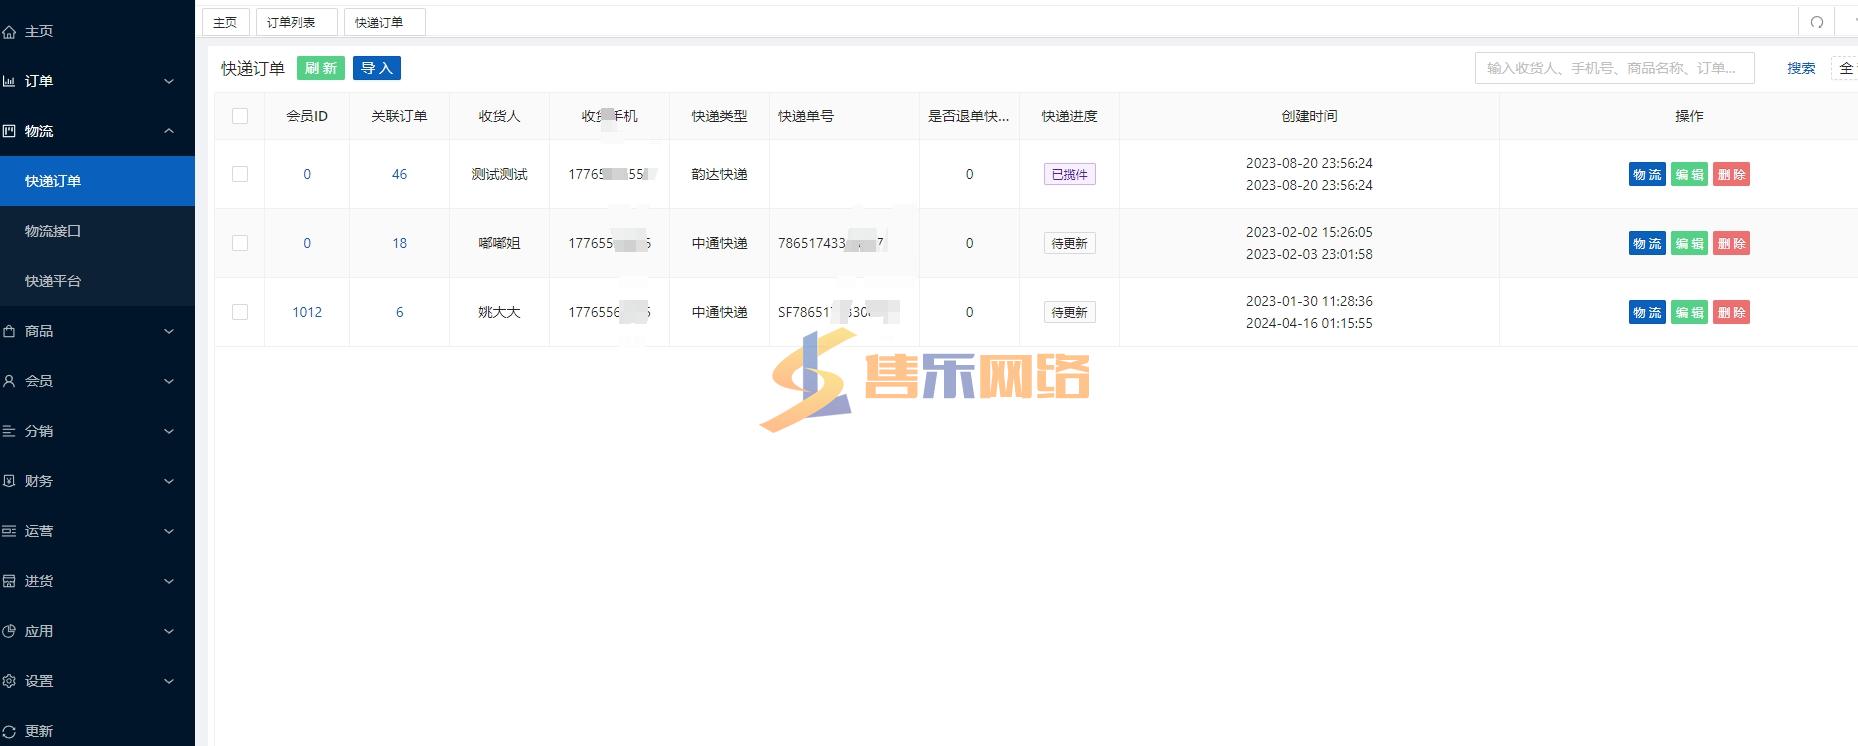Click the 财务 icon in sidebar
The height and width of the screenshot is (746, 1858).
point(10,481)
